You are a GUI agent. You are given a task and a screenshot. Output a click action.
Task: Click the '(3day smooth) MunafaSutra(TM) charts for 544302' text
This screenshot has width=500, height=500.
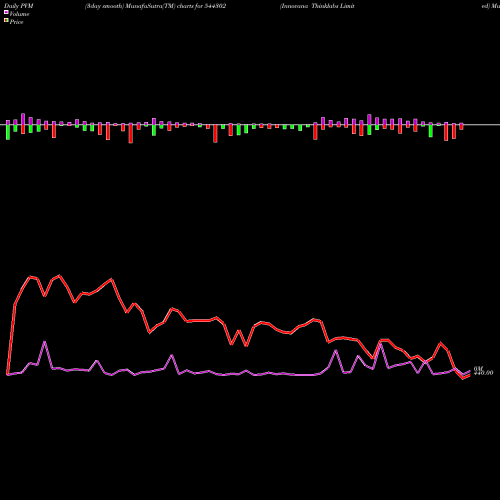coord(156,6)
